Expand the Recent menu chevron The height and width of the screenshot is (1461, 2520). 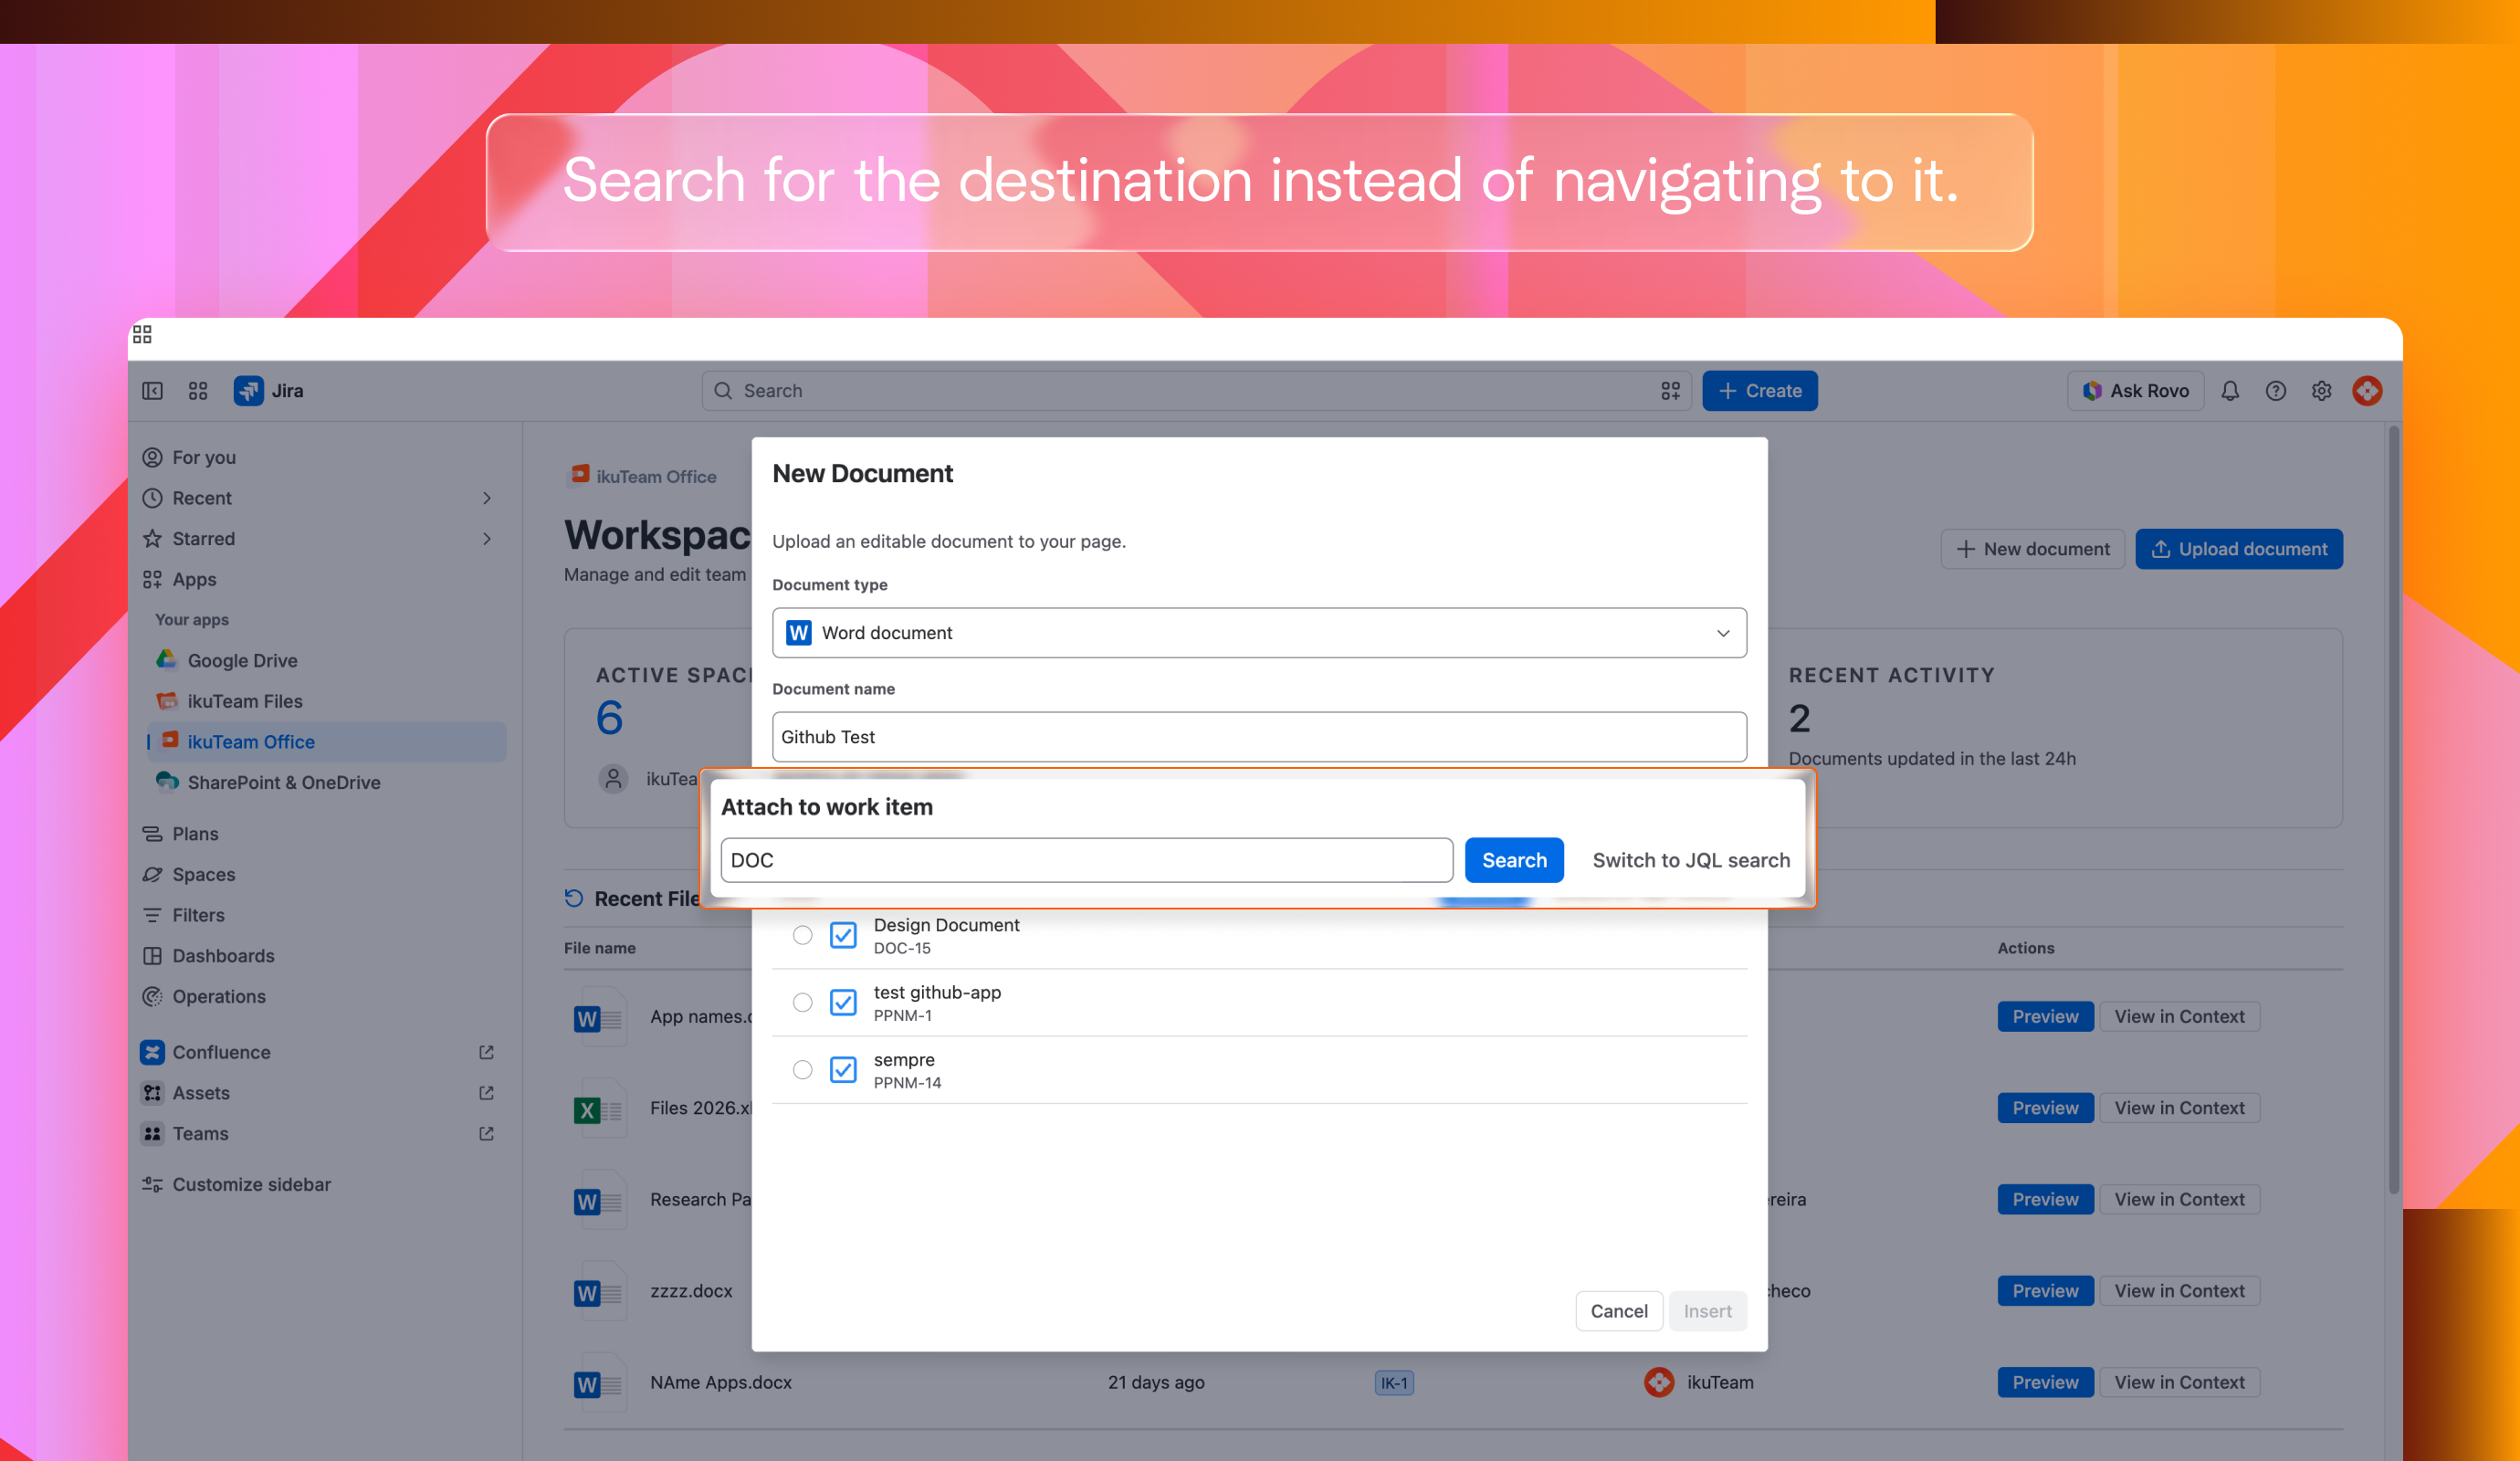coord(487,498)
